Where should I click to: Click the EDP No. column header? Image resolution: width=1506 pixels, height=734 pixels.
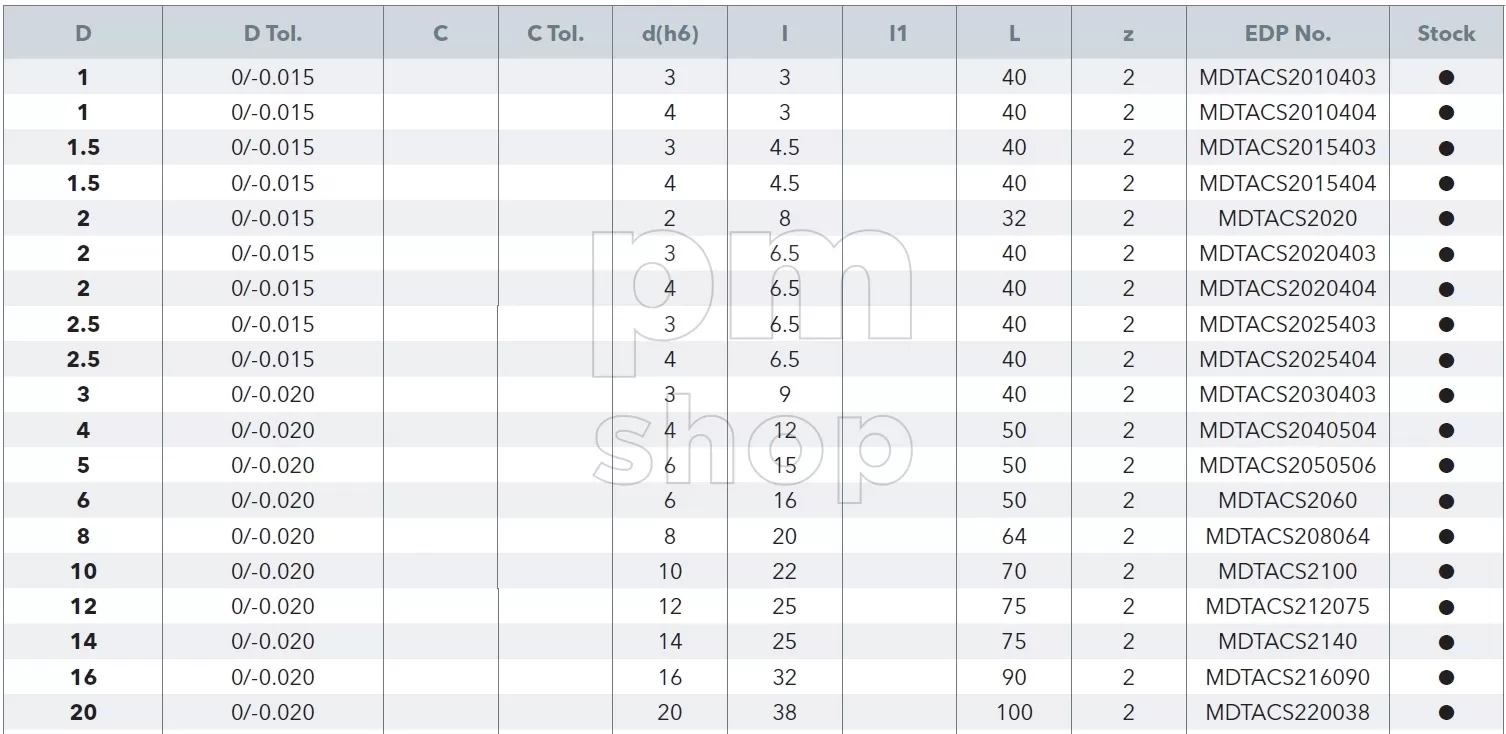[x=1288, y=33]
